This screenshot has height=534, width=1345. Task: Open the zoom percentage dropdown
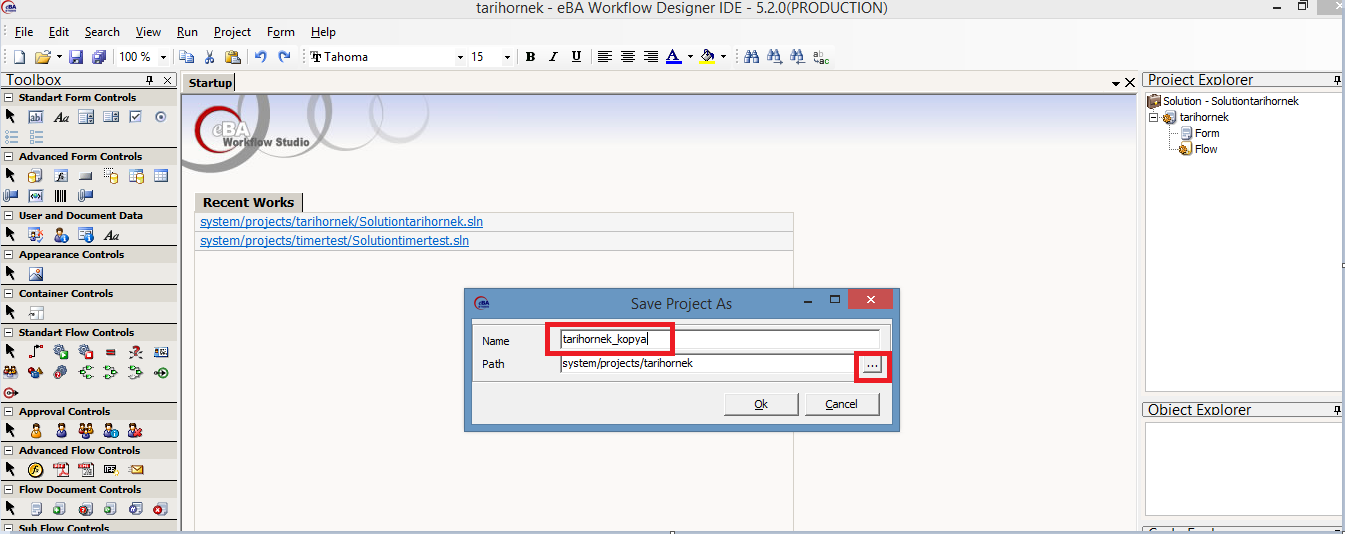pyautogui.click(x=163, y=57)
